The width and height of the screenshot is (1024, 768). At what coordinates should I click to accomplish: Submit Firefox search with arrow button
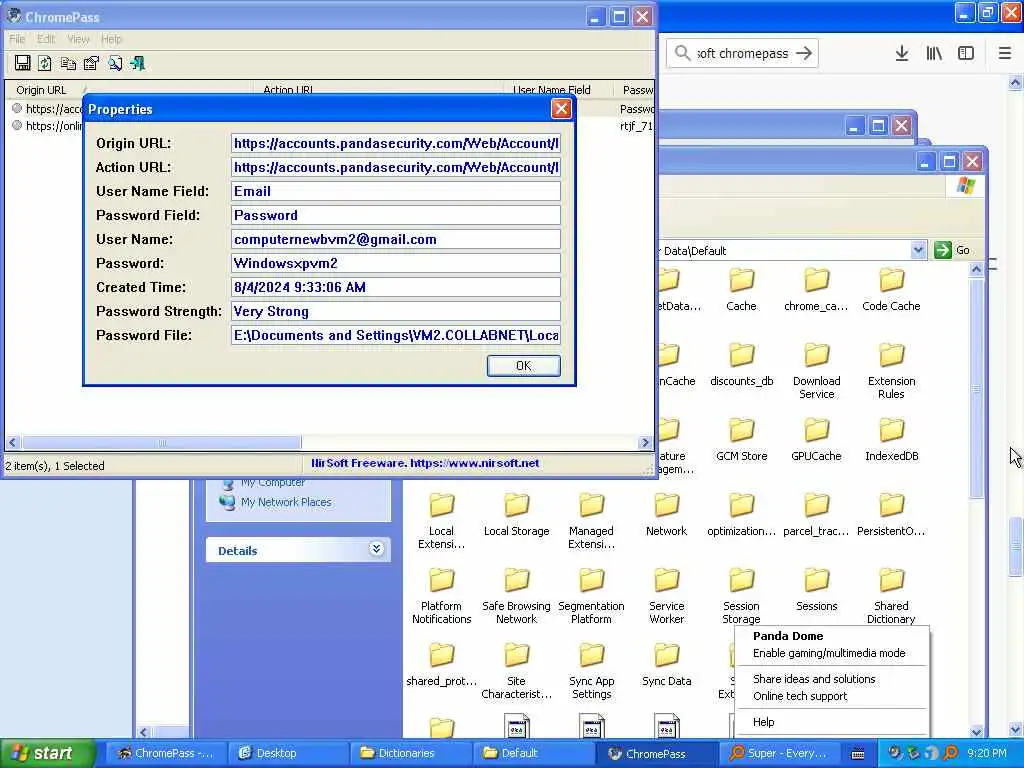click(x=804, y=54)
